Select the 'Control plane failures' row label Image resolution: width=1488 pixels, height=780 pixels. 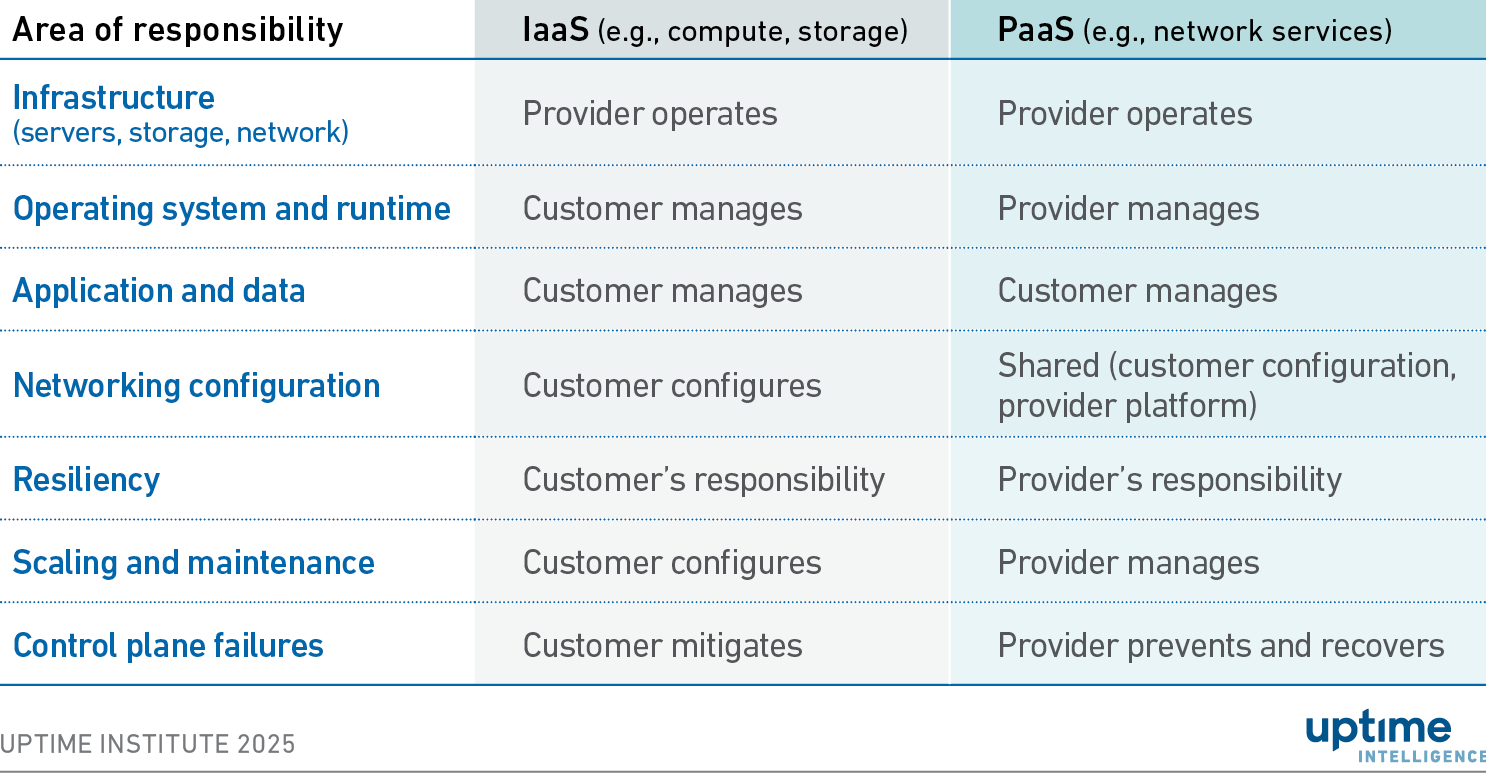[x=168, y=645]
